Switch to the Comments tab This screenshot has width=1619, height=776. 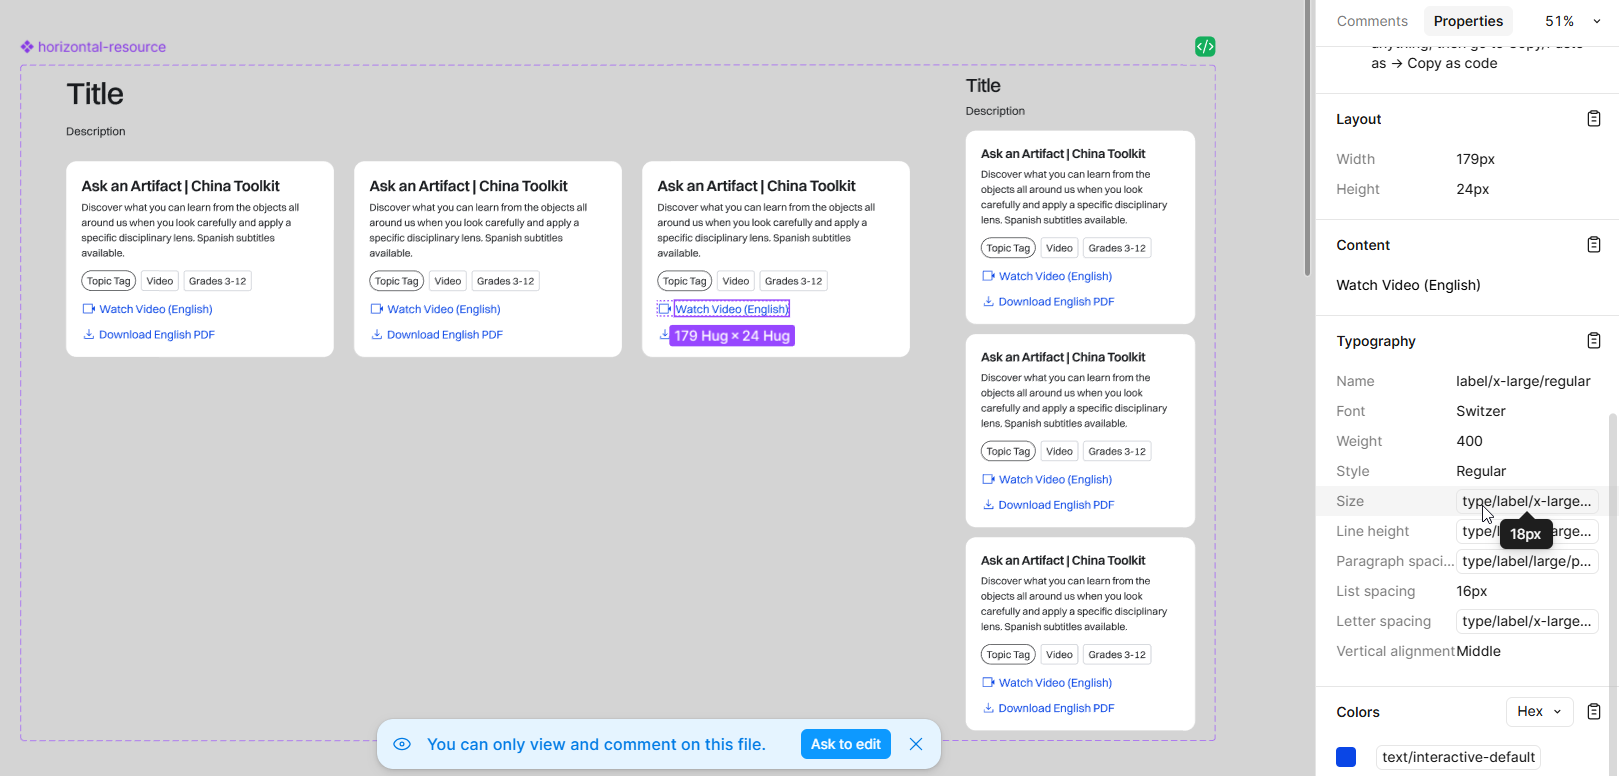[1372, 21]
